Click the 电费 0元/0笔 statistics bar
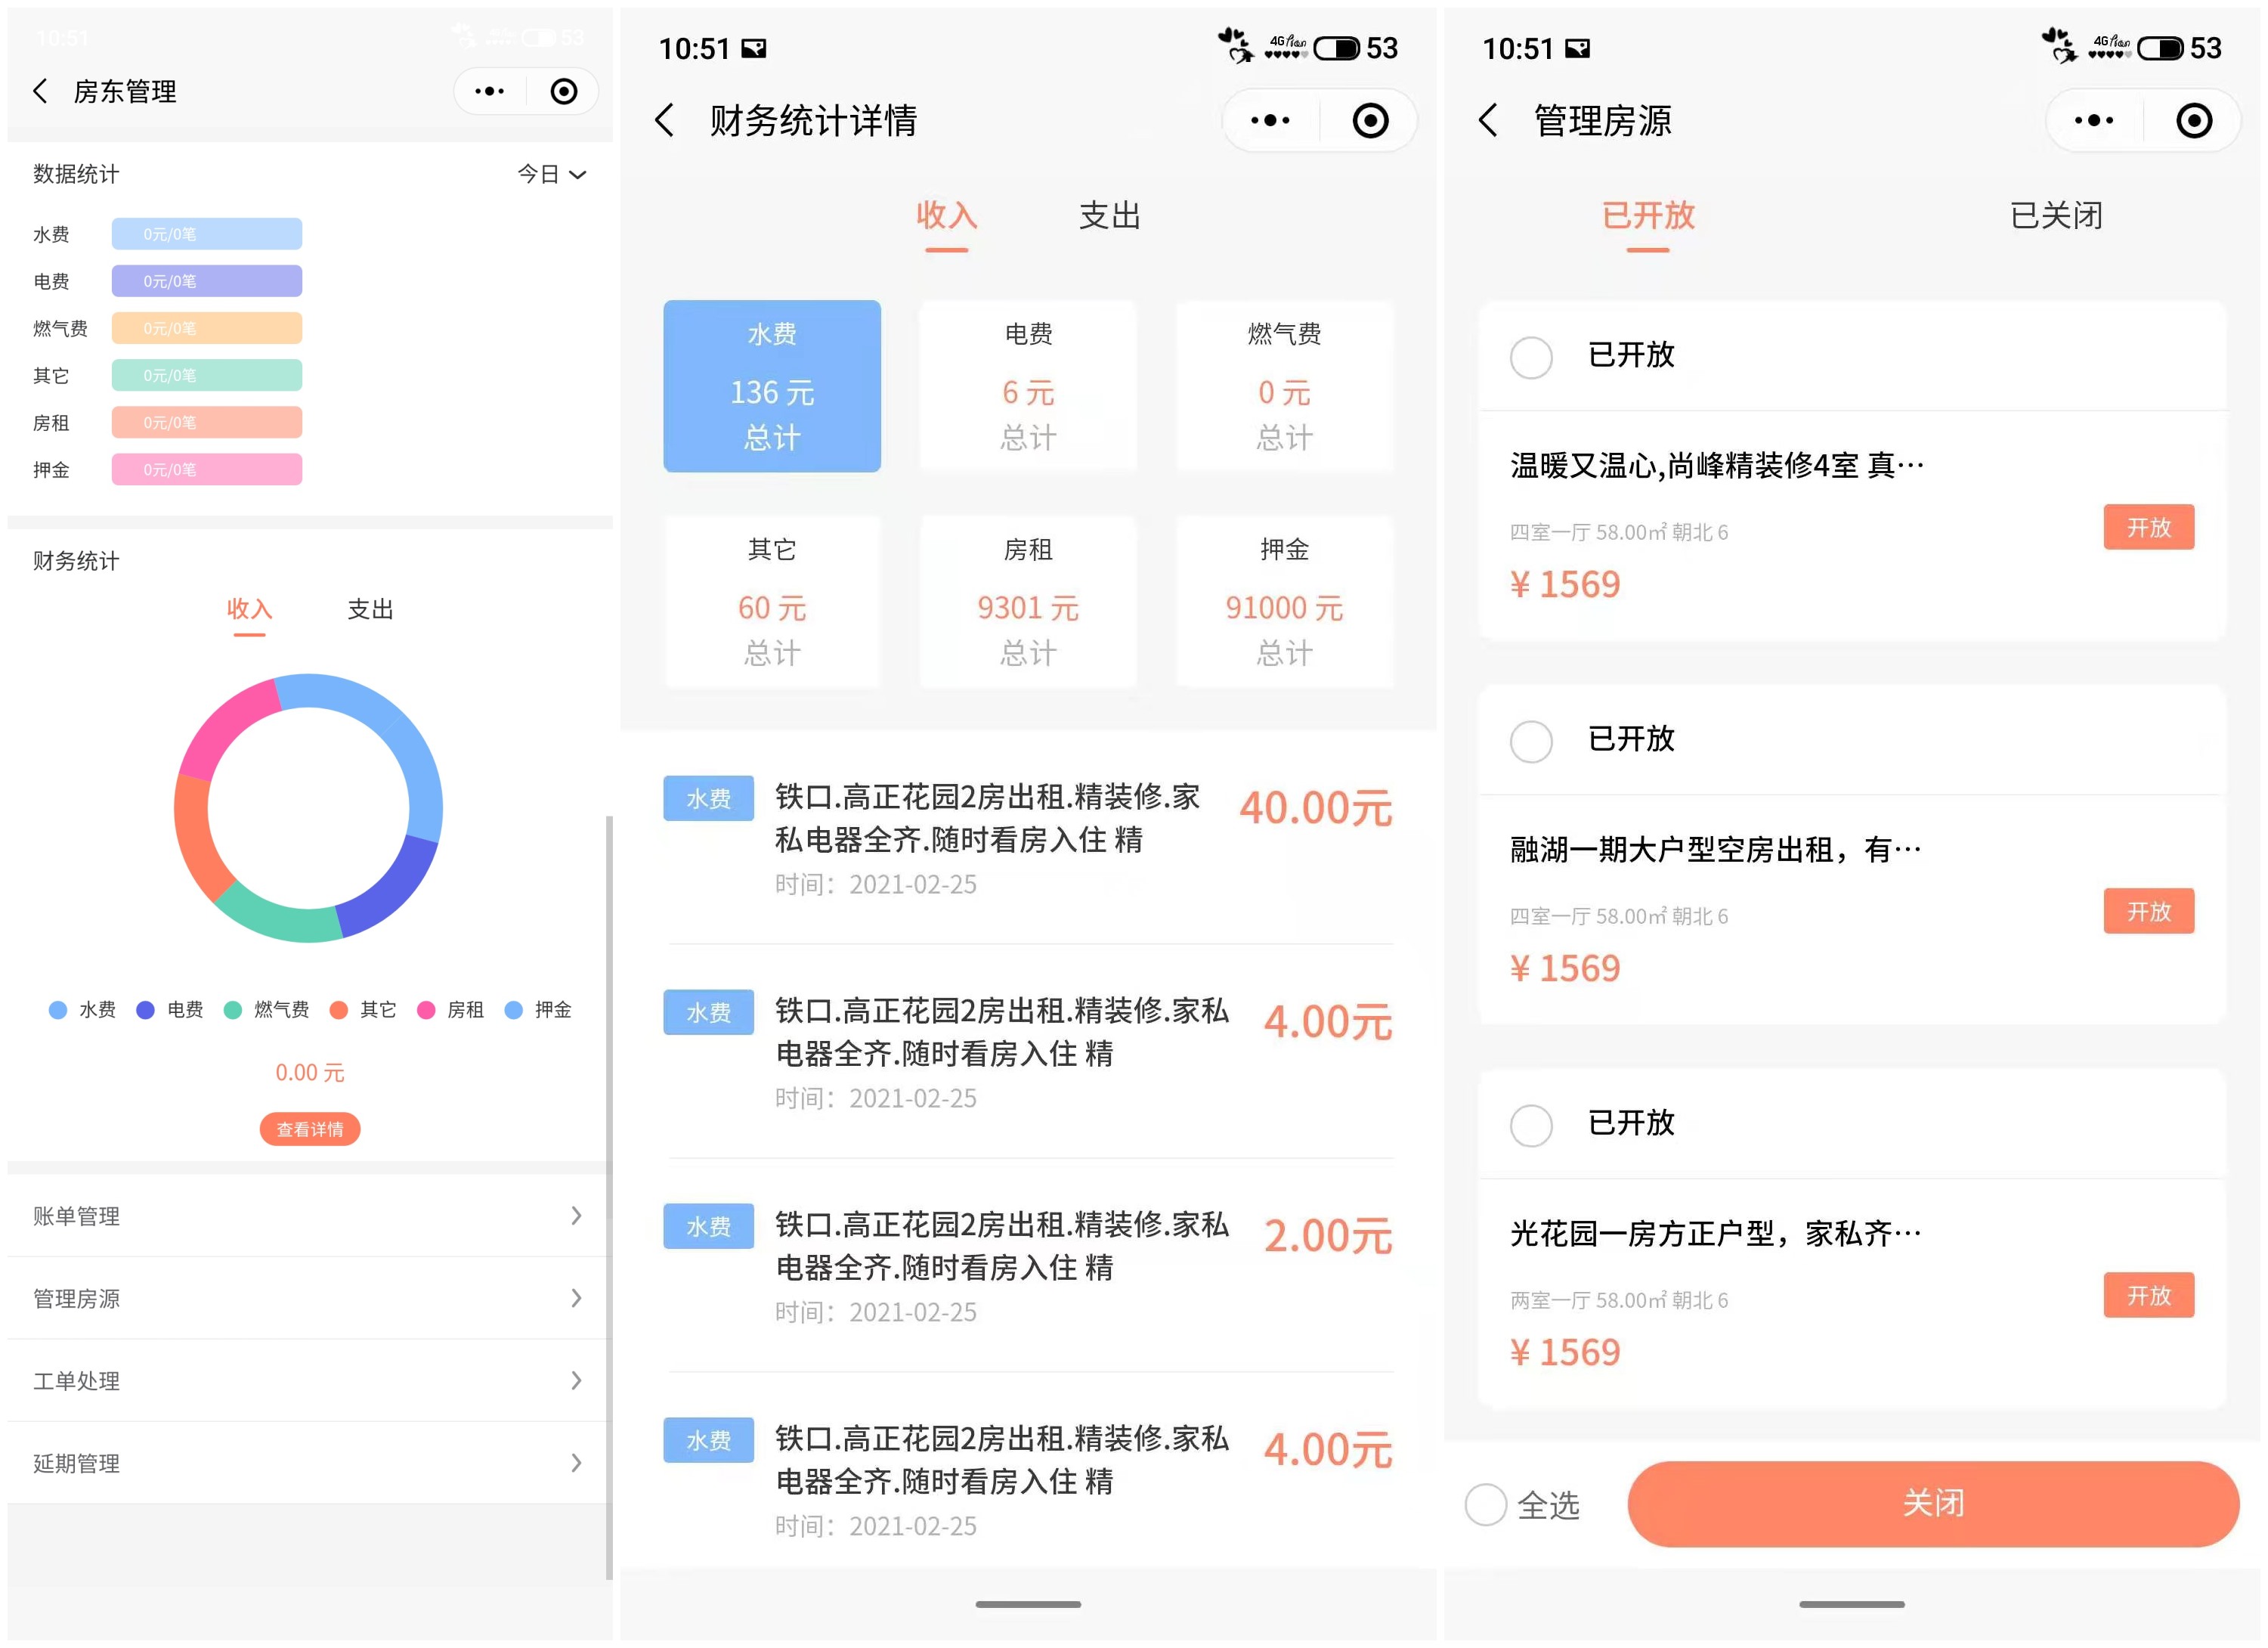Image resolution: width=2268 pixels, height=1648 pixels. [x=207, y=281]
